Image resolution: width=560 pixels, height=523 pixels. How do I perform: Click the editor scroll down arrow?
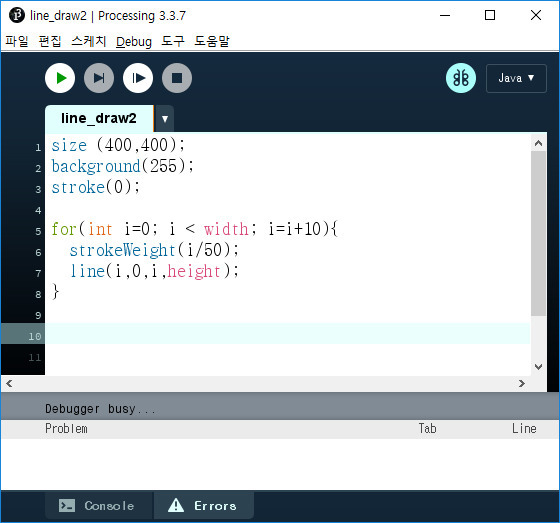point(538,367)
